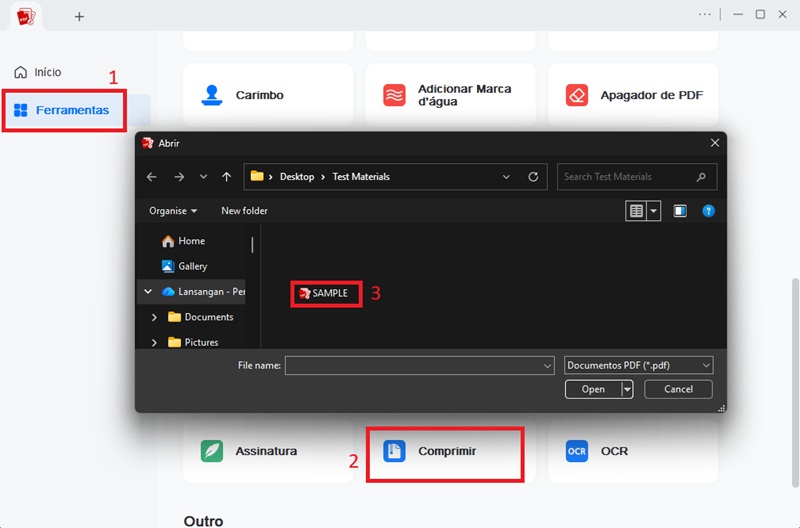The image size is (800, 528).
Task: Click the main window vertical scrollbar
Action: click(x=796, y=383)
